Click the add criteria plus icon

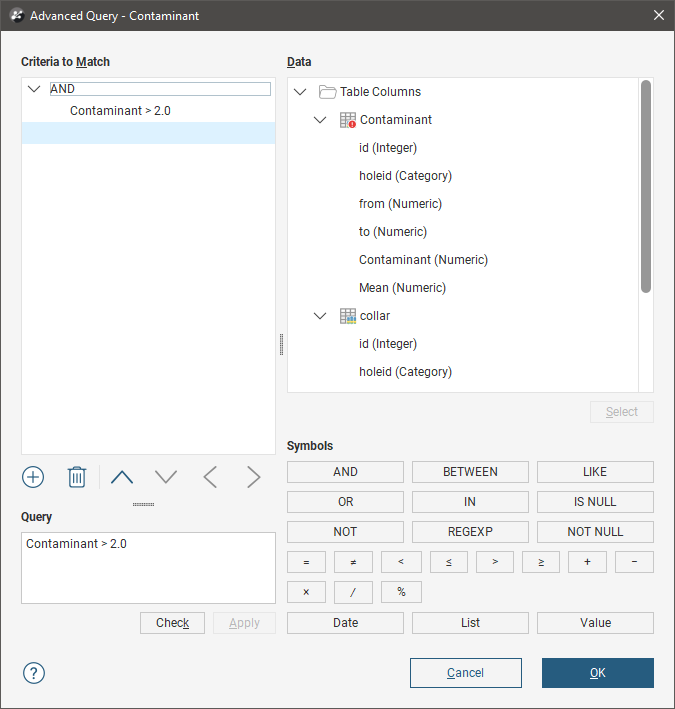(x=33, y=477)
